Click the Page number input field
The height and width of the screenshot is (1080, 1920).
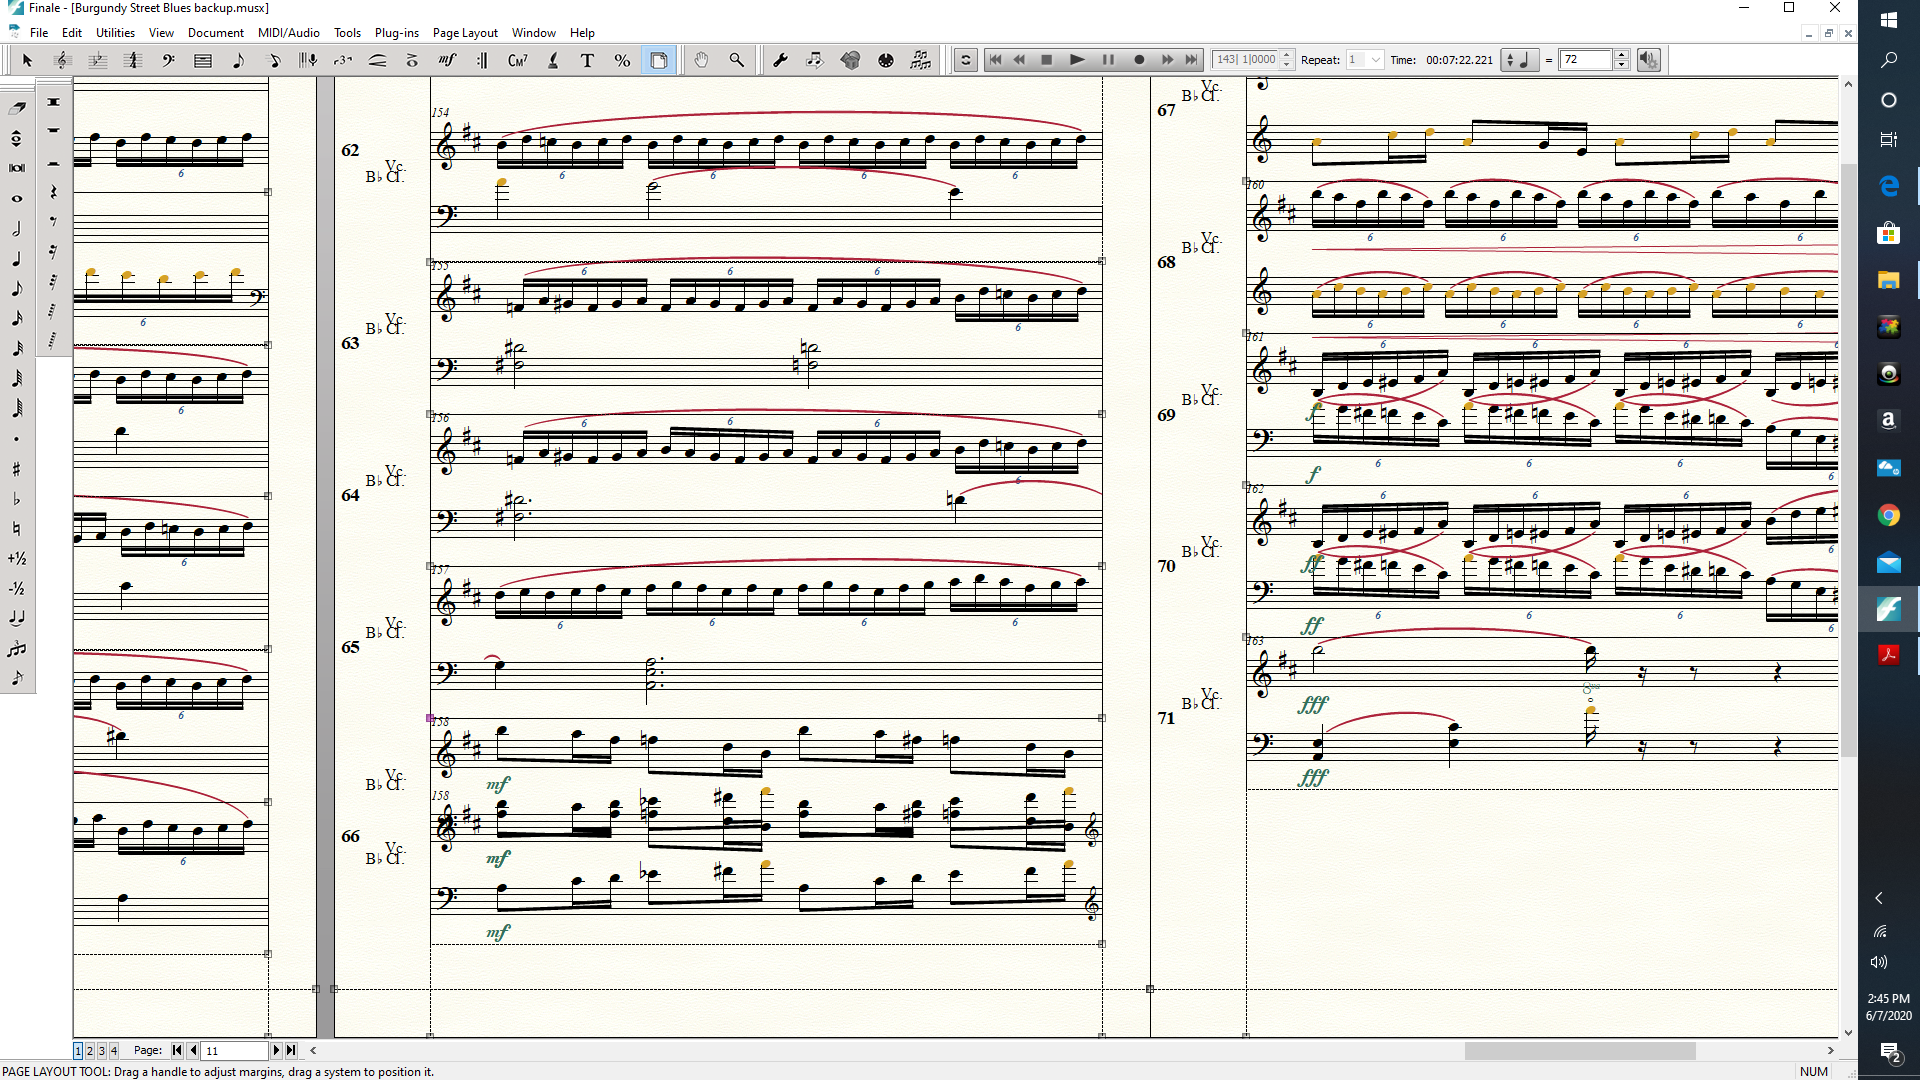(x=234, y=1050)
